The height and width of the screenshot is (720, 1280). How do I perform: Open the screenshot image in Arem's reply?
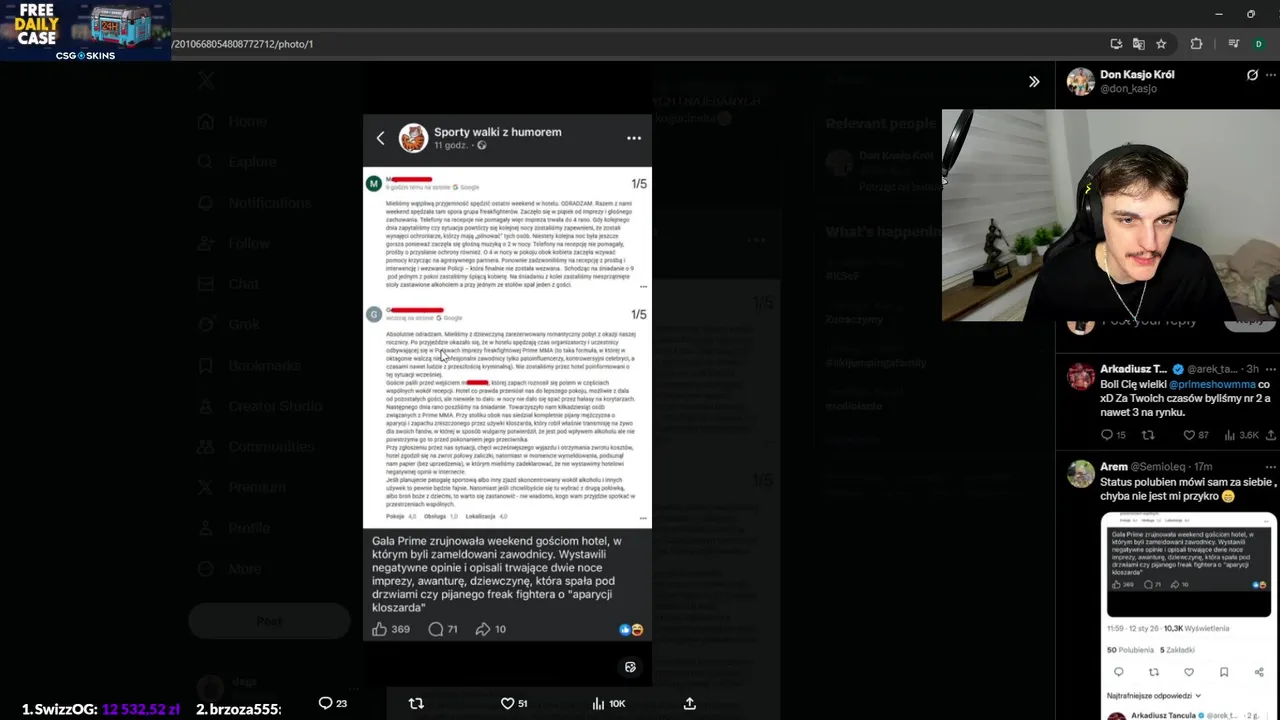pos(1188,615)
